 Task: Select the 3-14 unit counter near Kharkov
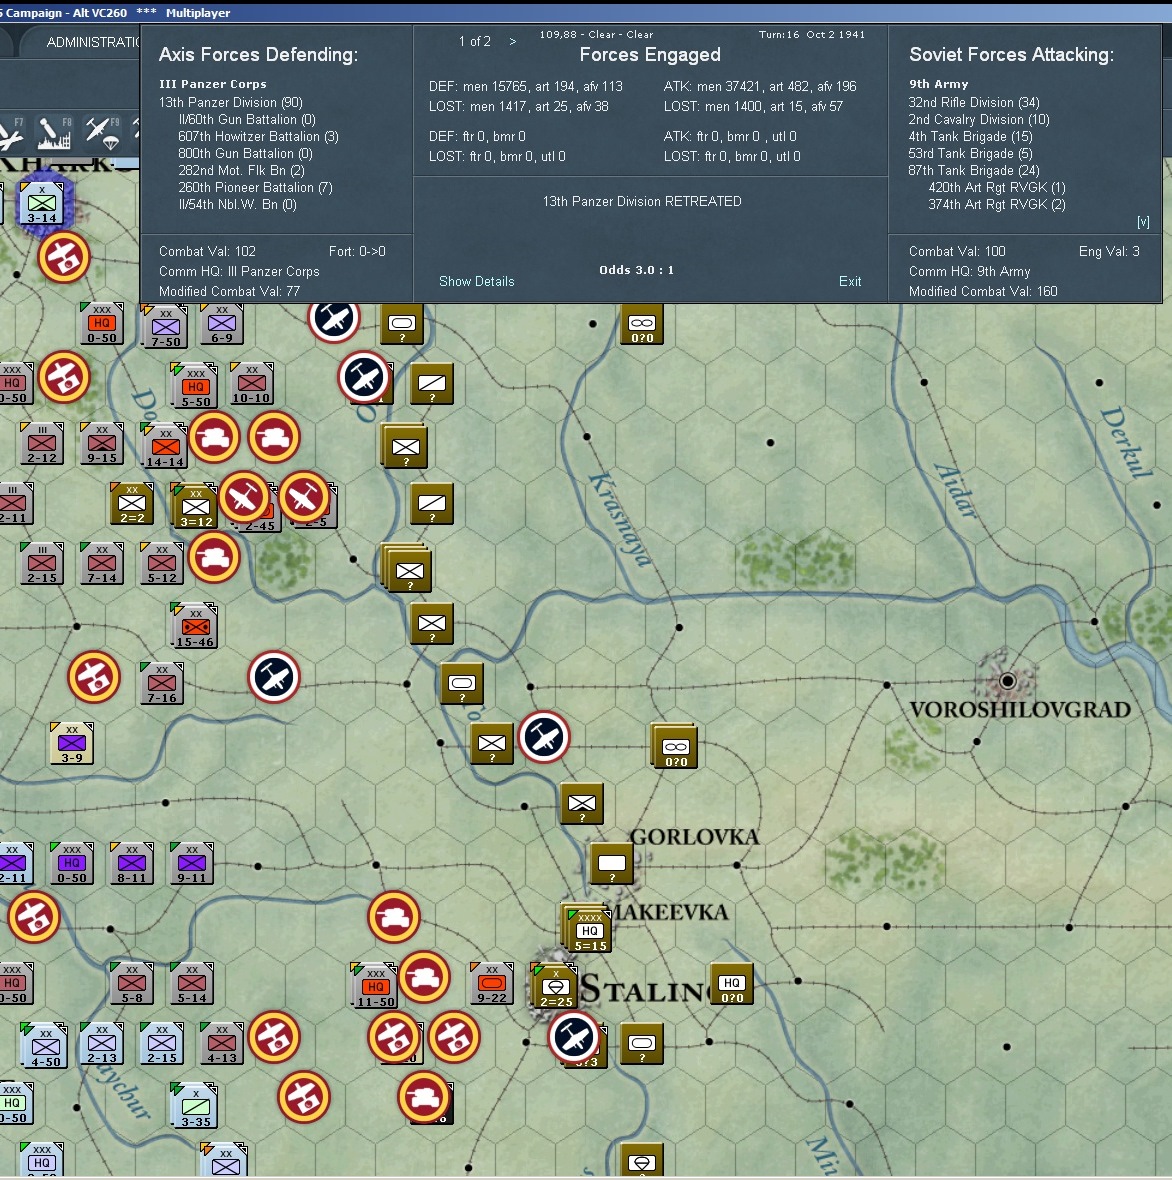41,204
